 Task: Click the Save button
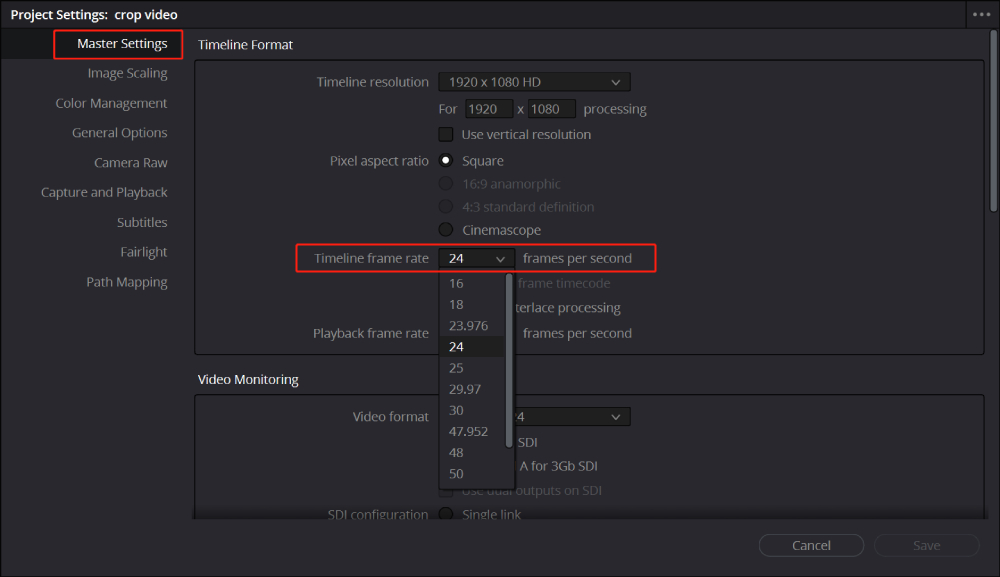[926, 545]
